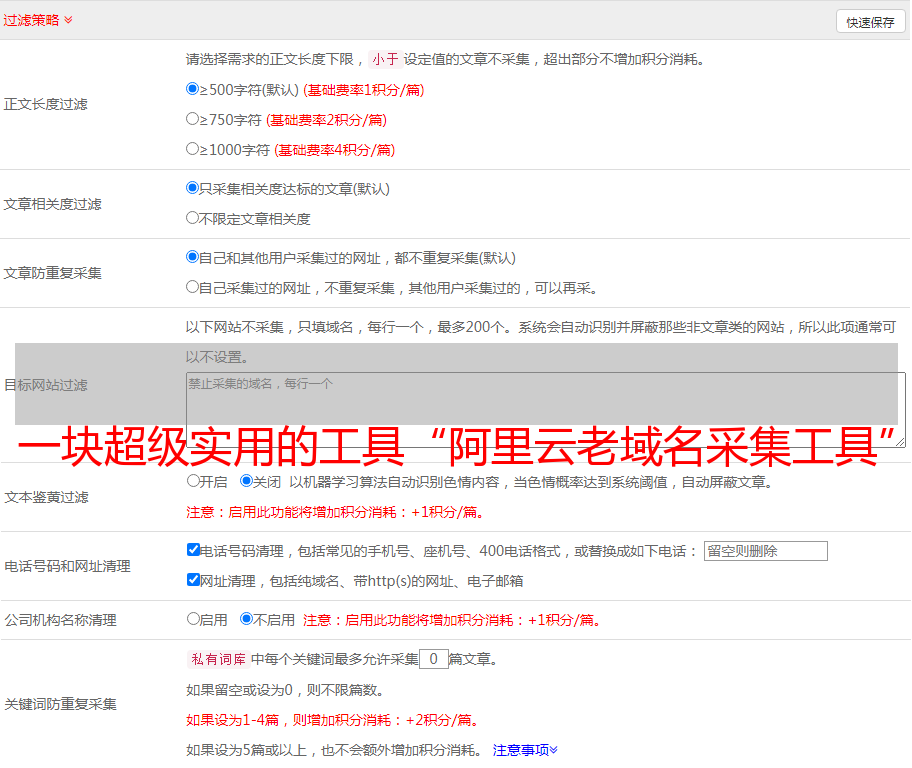Image resolution: width=912 pixels, height=768 pixels.
Task: Select 关闭 for 文本鉴黄过滤
Action: tap(246, 481)
